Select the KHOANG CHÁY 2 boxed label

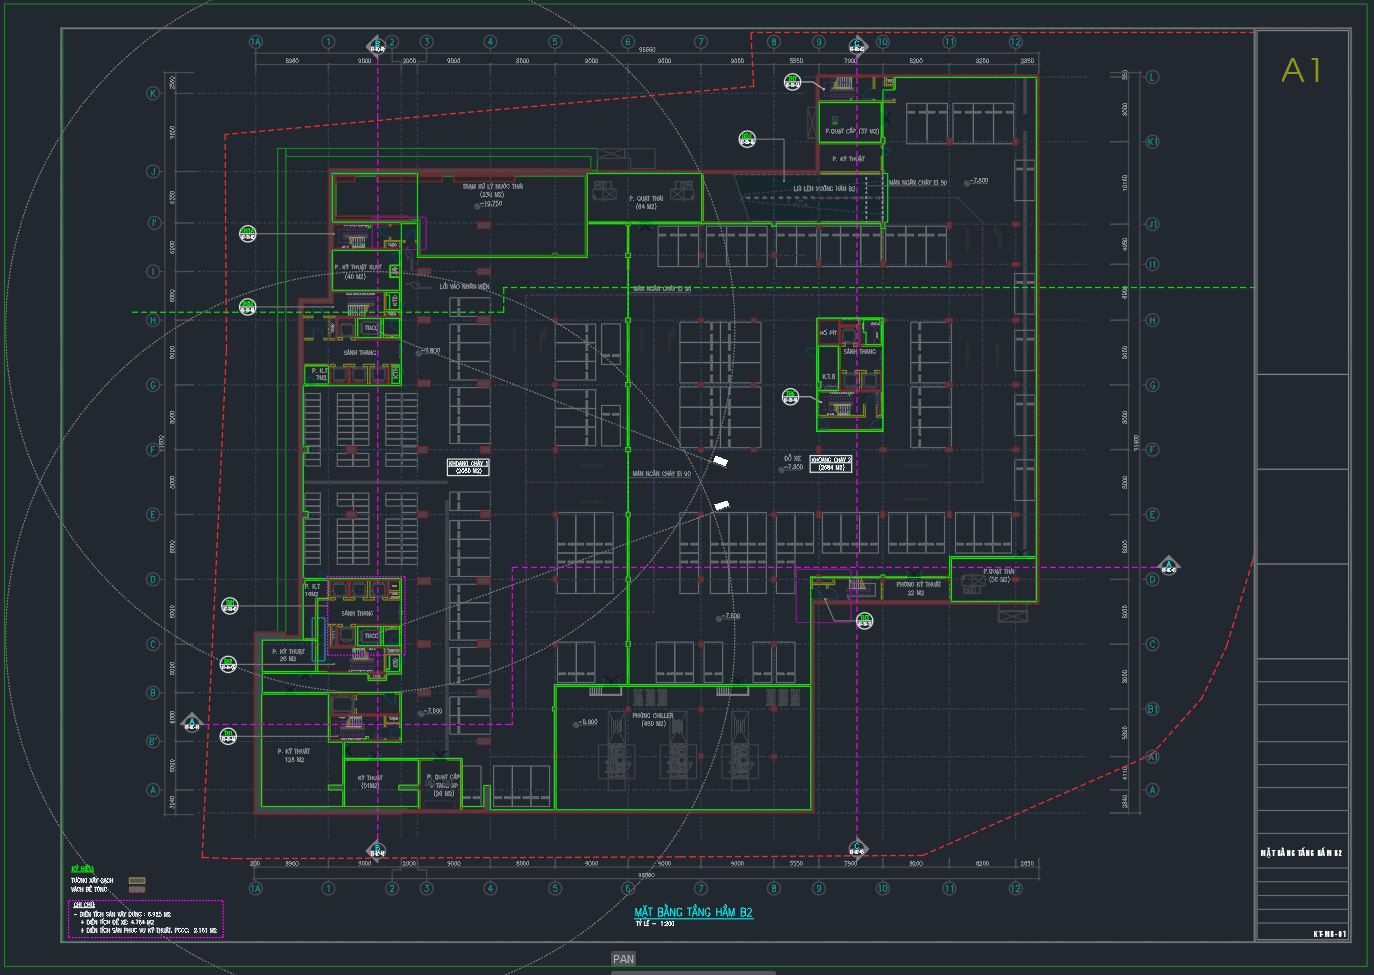click(x=832, y=463)
